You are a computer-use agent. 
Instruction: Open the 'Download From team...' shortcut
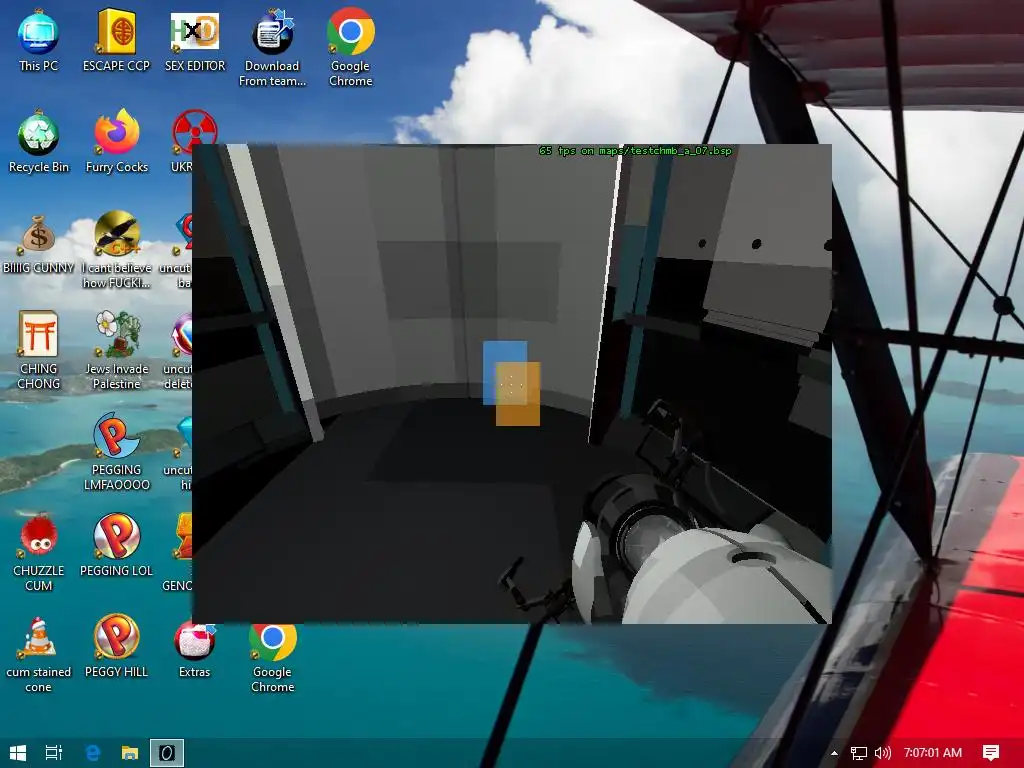click(x=272, y=48)
